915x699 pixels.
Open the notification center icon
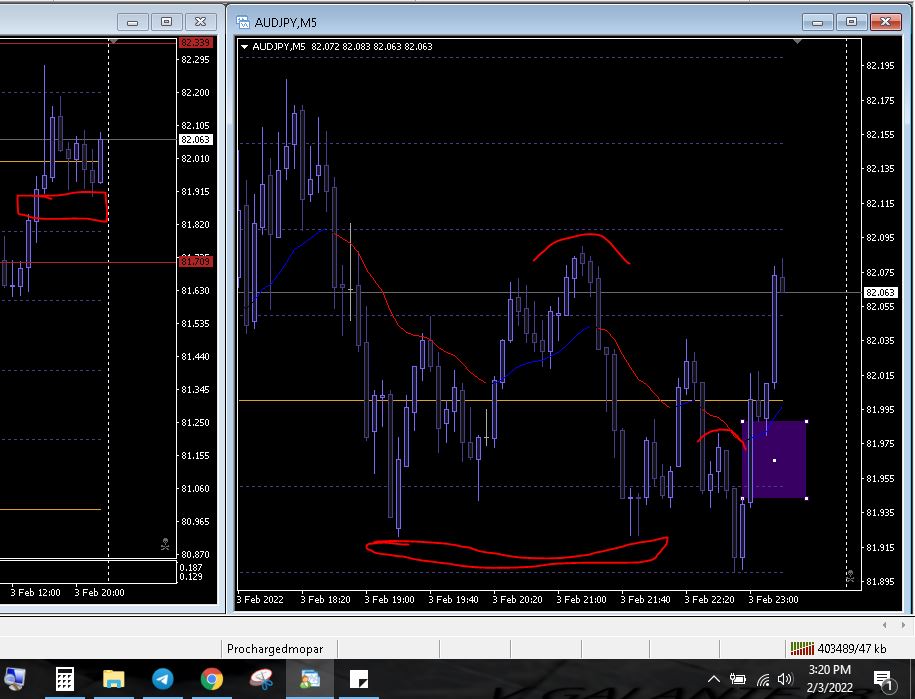pyautogui.click(x=885, y=680)
